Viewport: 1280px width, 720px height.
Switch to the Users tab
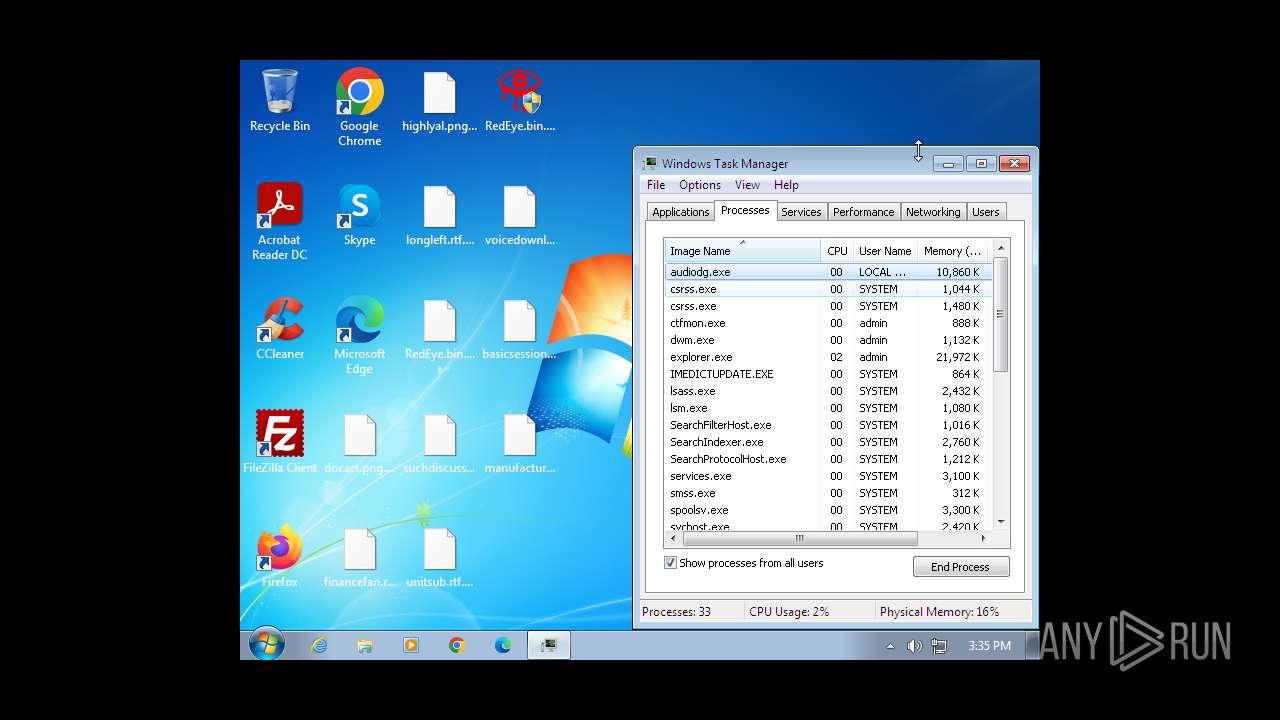(x=985, y=212)
